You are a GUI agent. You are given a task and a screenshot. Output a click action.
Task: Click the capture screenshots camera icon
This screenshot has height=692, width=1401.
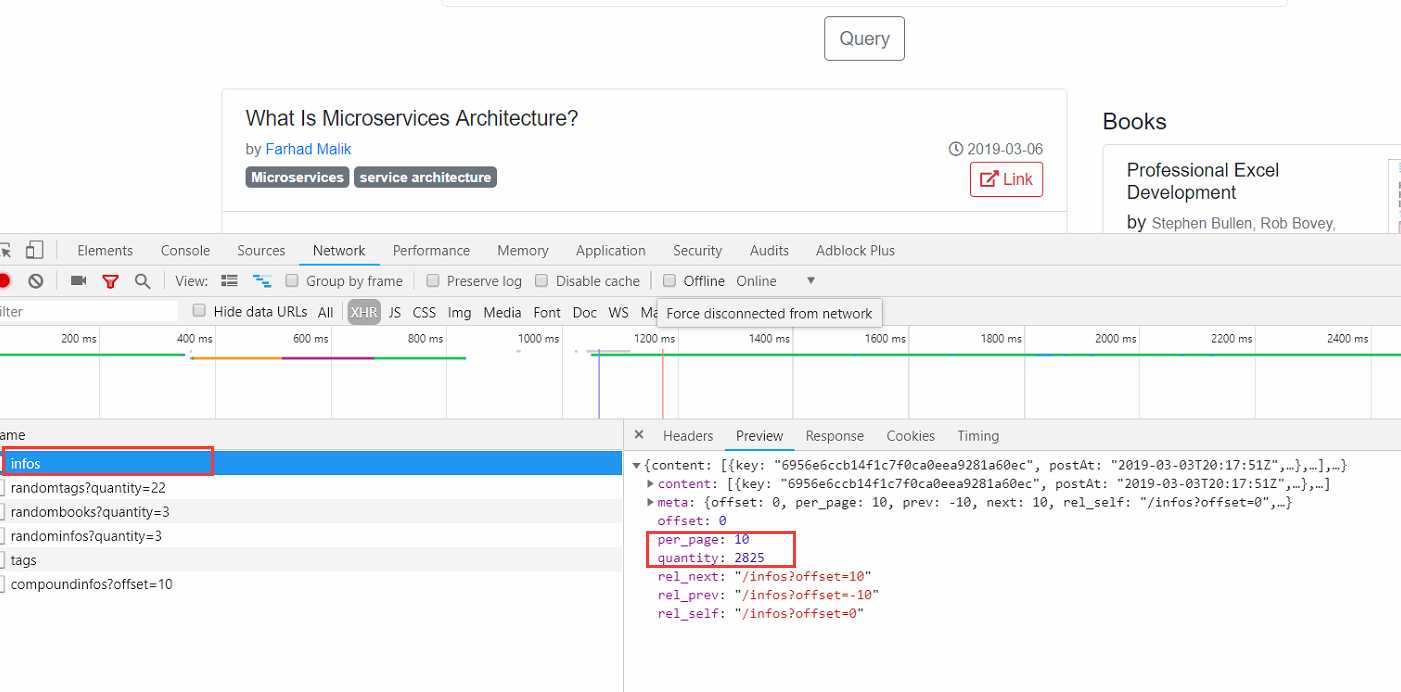point(79,281)
